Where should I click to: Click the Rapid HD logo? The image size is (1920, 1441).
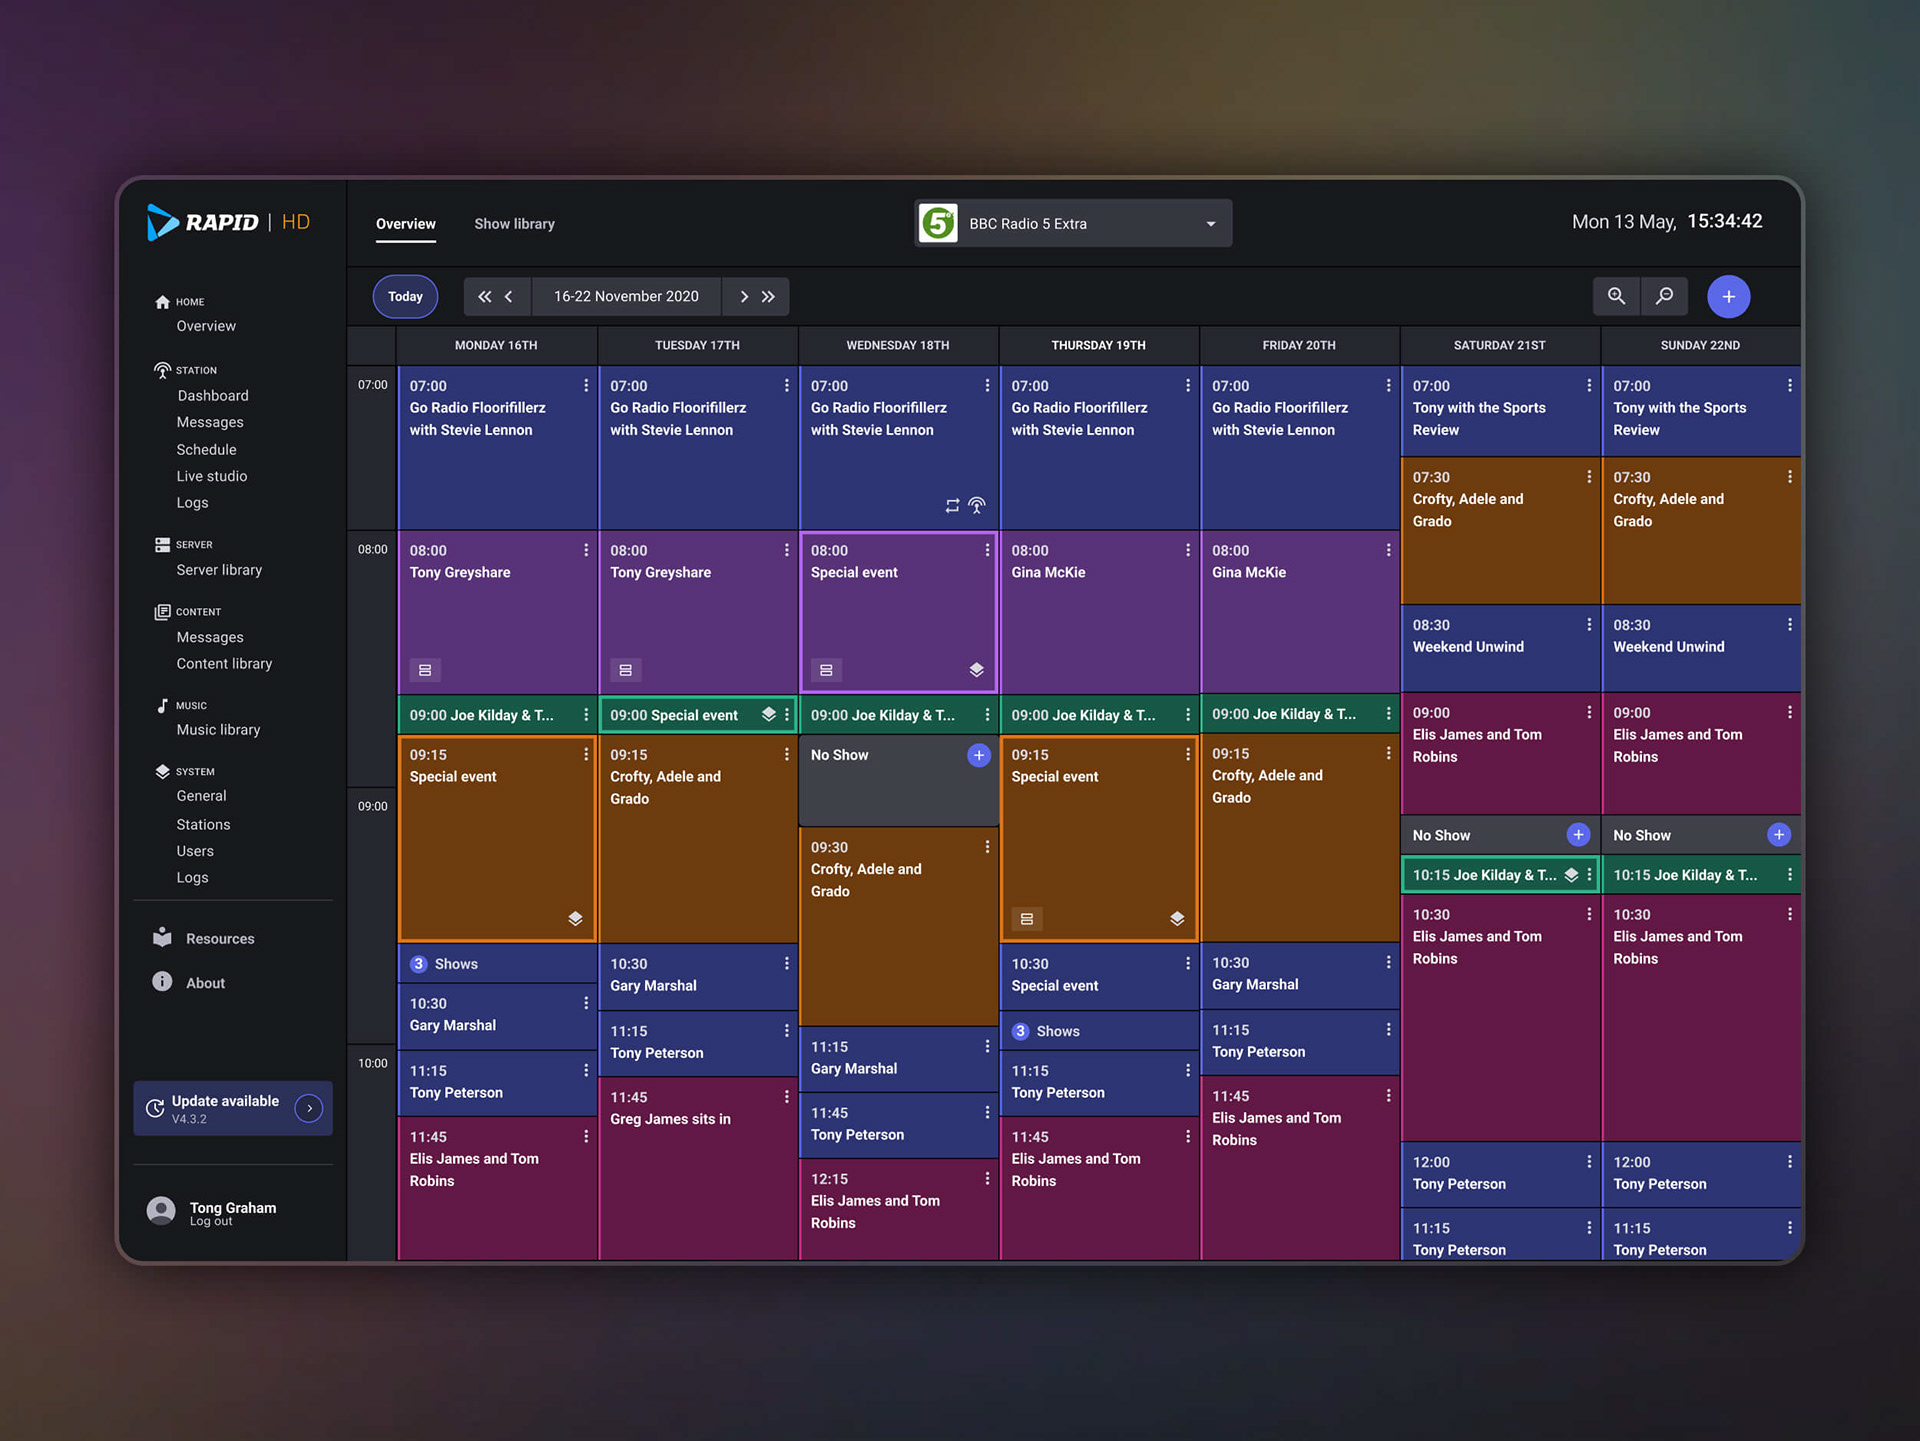pyautogui.click(x=228, y=222)
